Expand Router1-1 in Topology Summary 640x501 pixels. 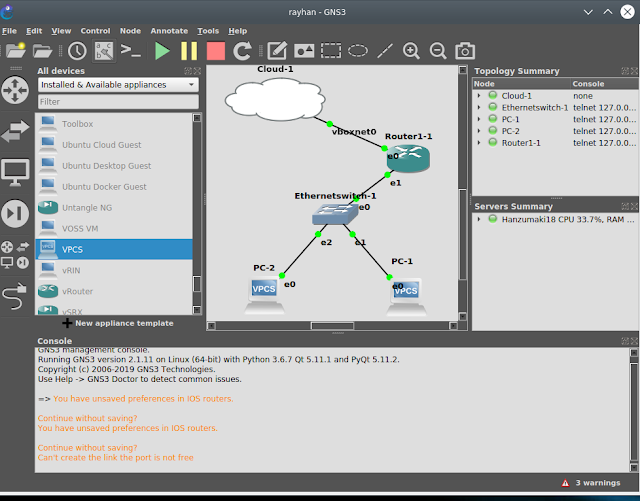(479, 143)
